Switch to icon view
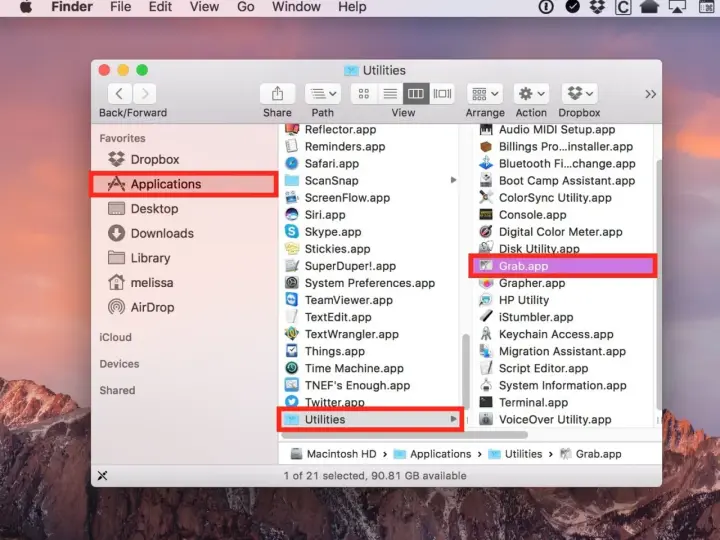The width and height of the screenshot is (720, 540). point(364,94)
